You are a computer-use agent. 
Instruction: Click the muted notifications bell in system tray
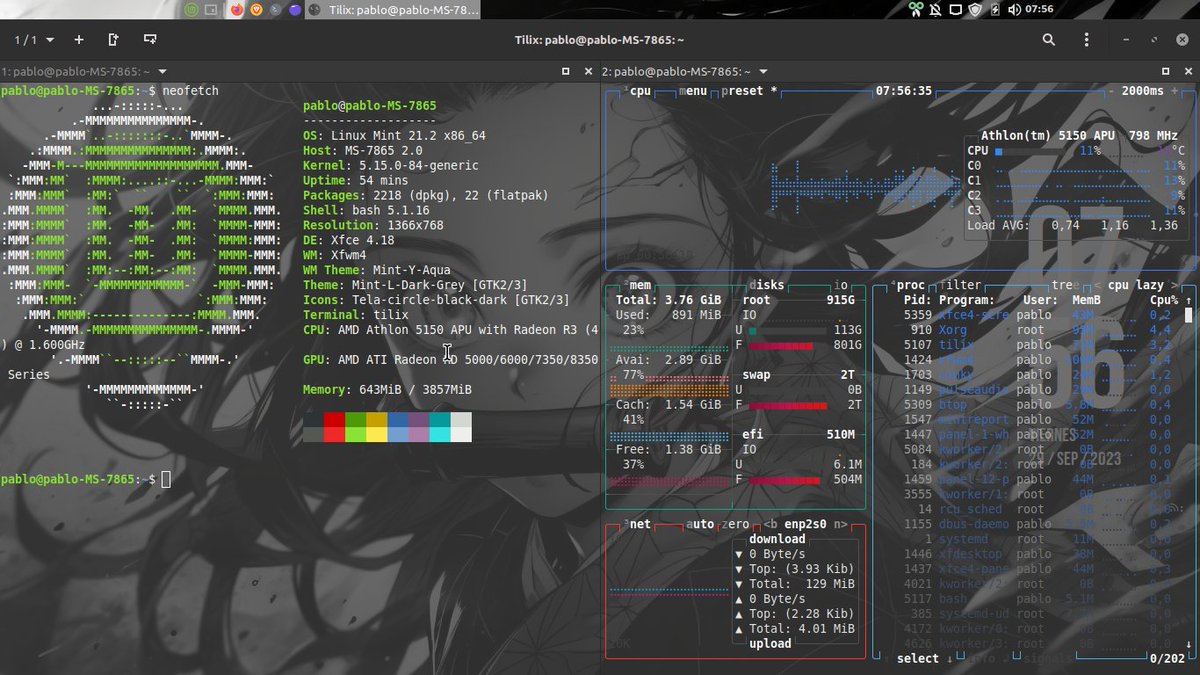[935, 8]
